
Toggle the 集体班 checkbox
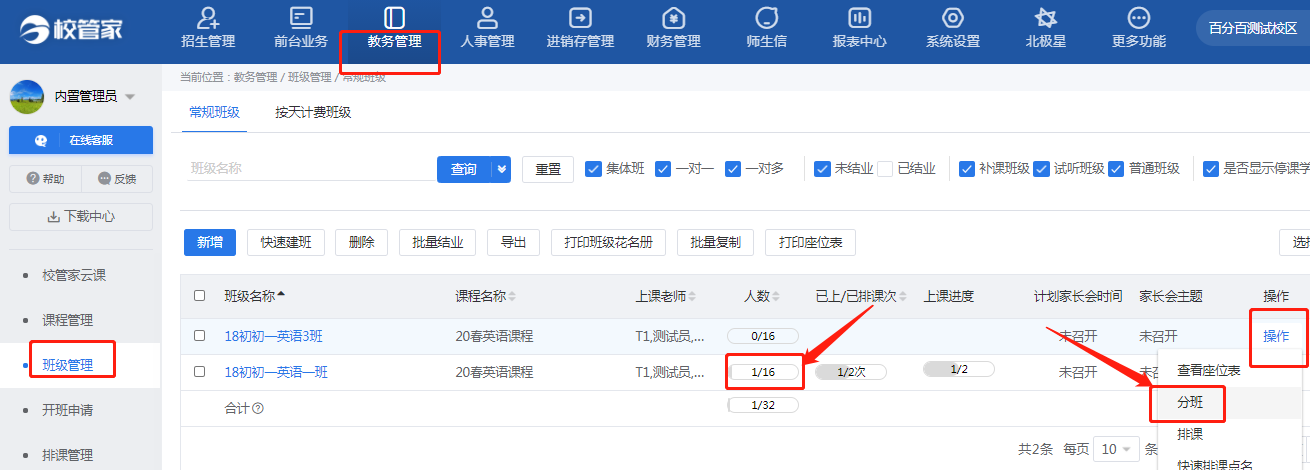[593, 168]
